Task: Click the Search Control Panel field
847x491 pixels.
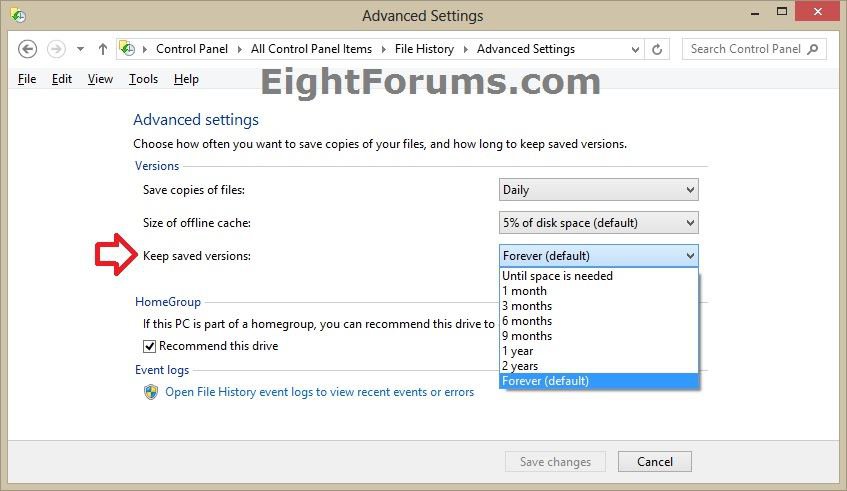Action: [x=754, y=49]
